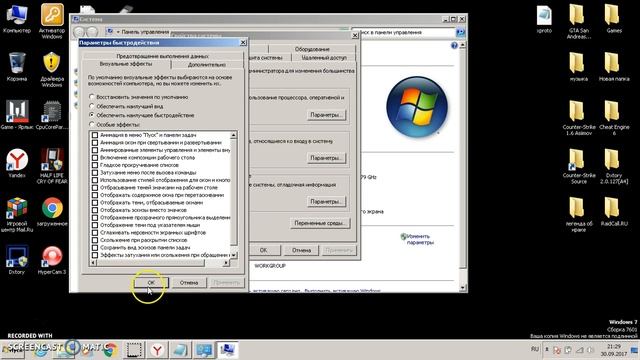Screen dimensions: 640x360
Task: Open the Chrome загруженное desktop icon
Action: (52, 211)
